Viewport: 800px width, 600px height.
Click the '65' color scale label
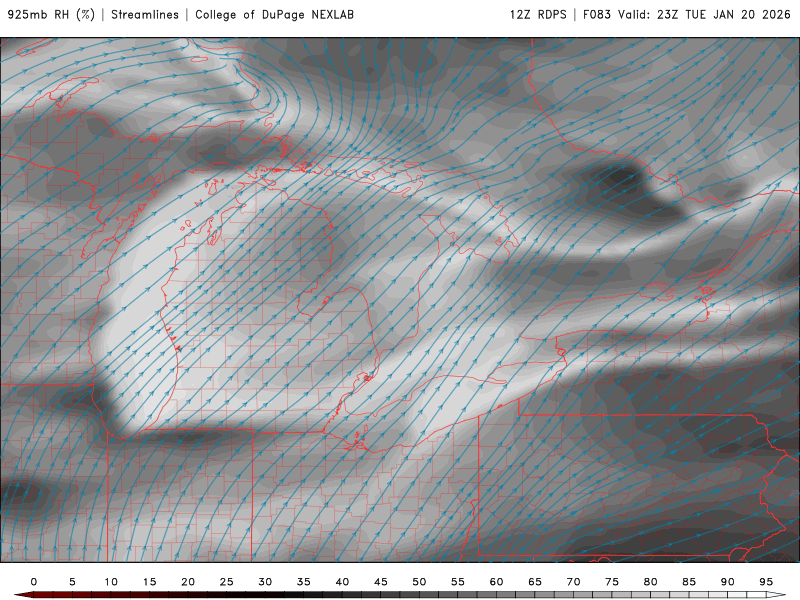pyautogui.click(x=535, y=582)
